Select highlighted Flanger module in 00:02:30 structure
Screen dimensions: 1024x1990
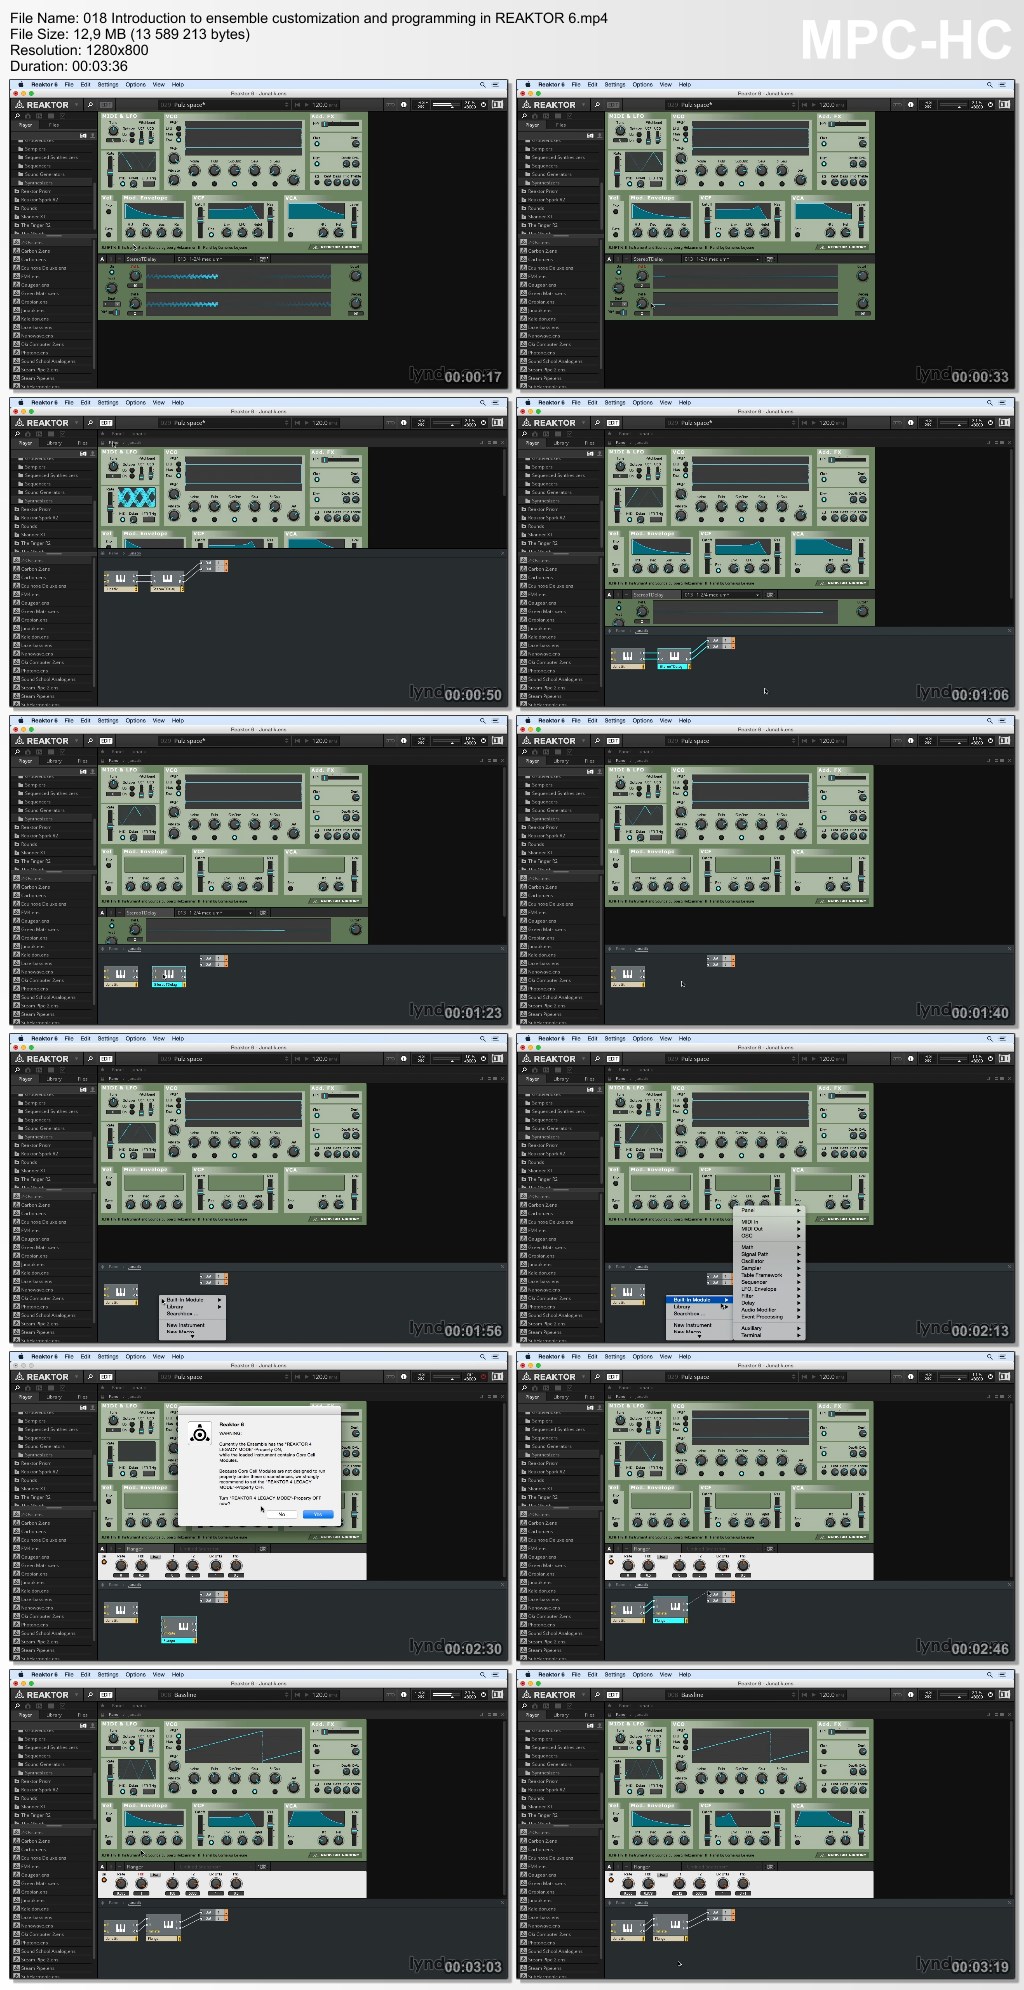(x=179, y=1630)
